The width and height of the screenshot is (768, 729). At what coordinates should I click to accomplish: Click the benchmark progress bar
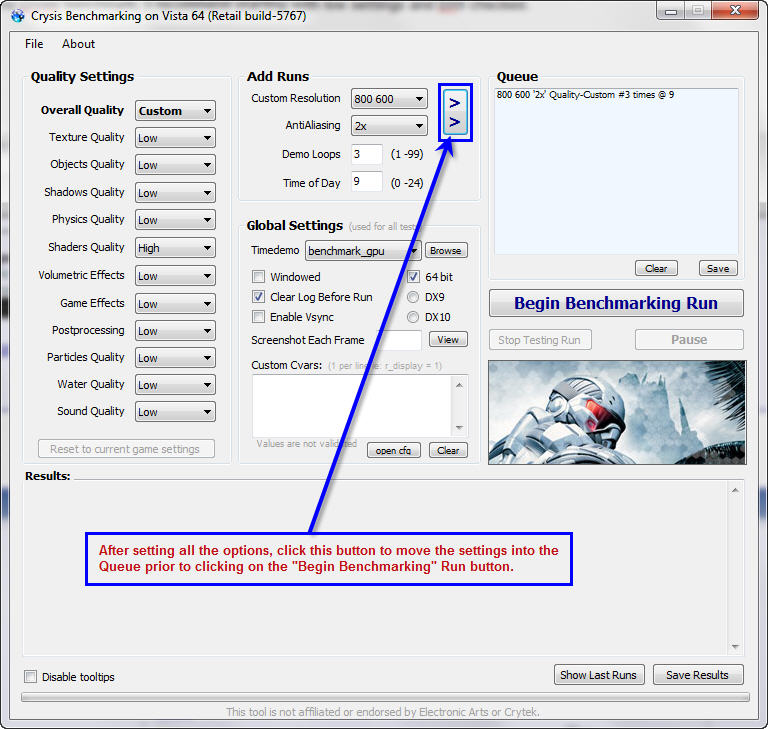point(385,697)
